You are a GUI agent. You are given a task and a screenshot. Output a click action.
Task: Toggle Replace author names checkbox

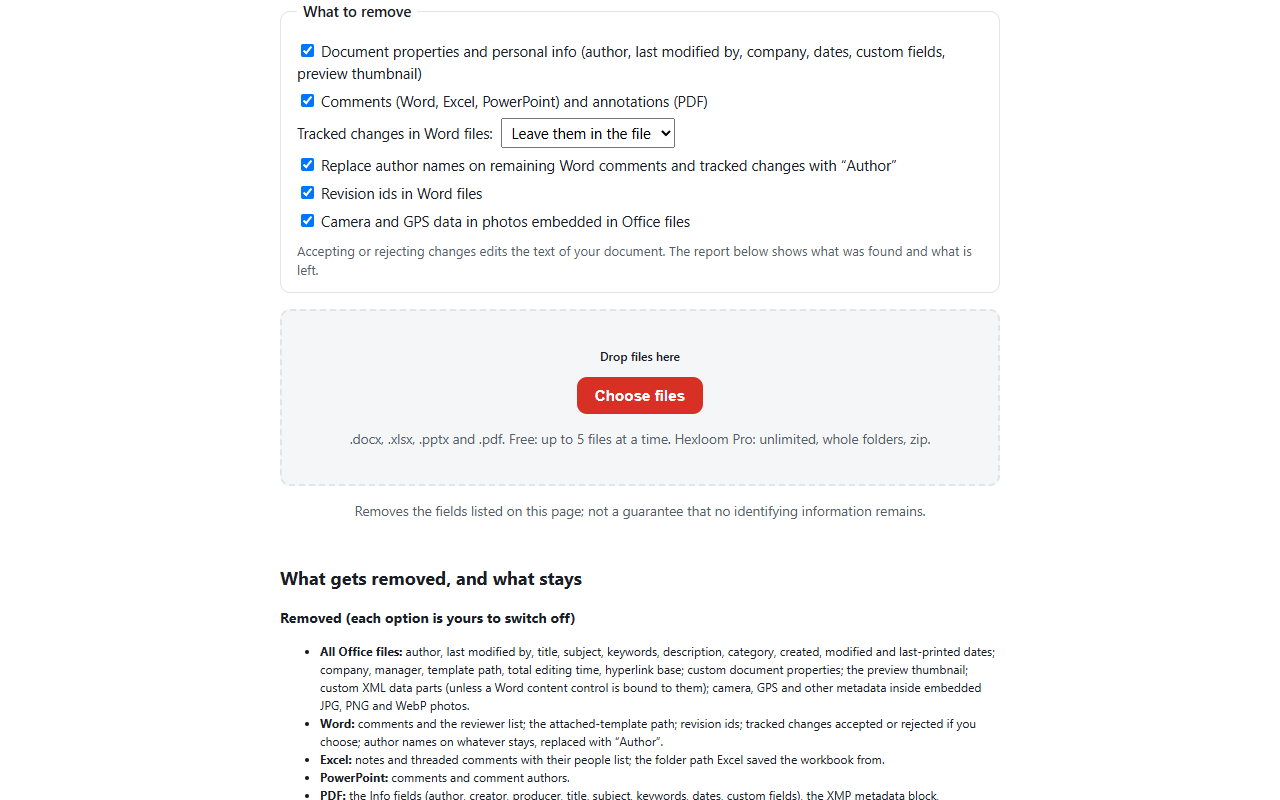pos(307,165)
